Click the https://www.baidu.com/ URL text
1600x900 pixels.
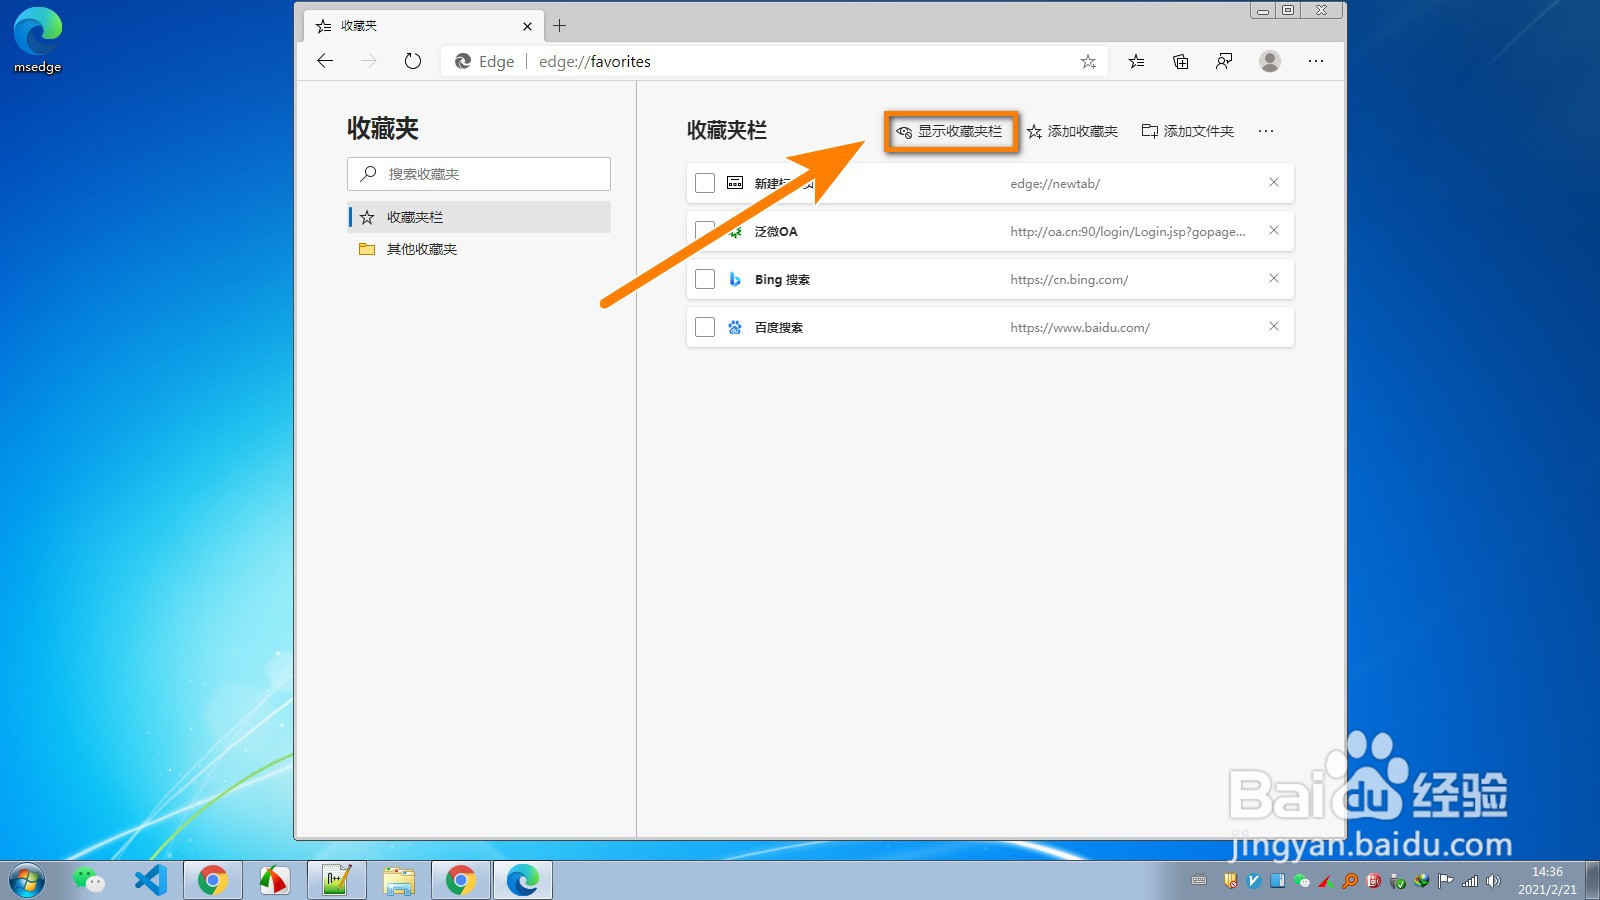(x=1080, y=328)
